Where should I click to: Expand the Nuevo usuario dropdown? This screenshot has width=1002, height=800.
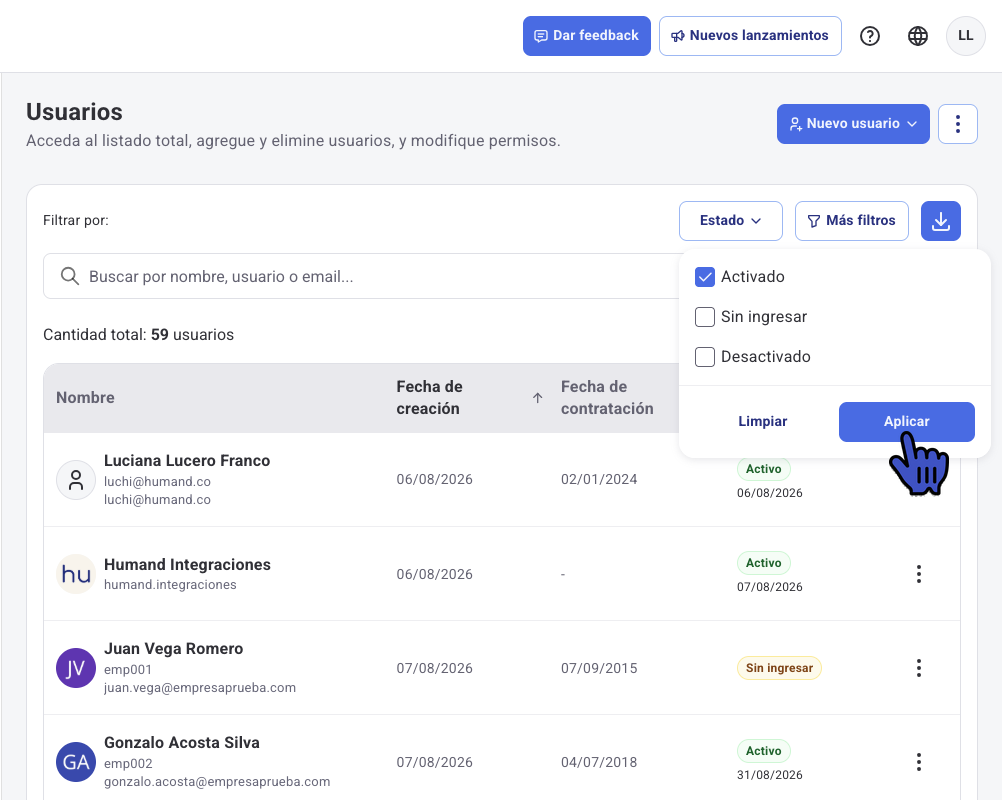coord(853,124)
